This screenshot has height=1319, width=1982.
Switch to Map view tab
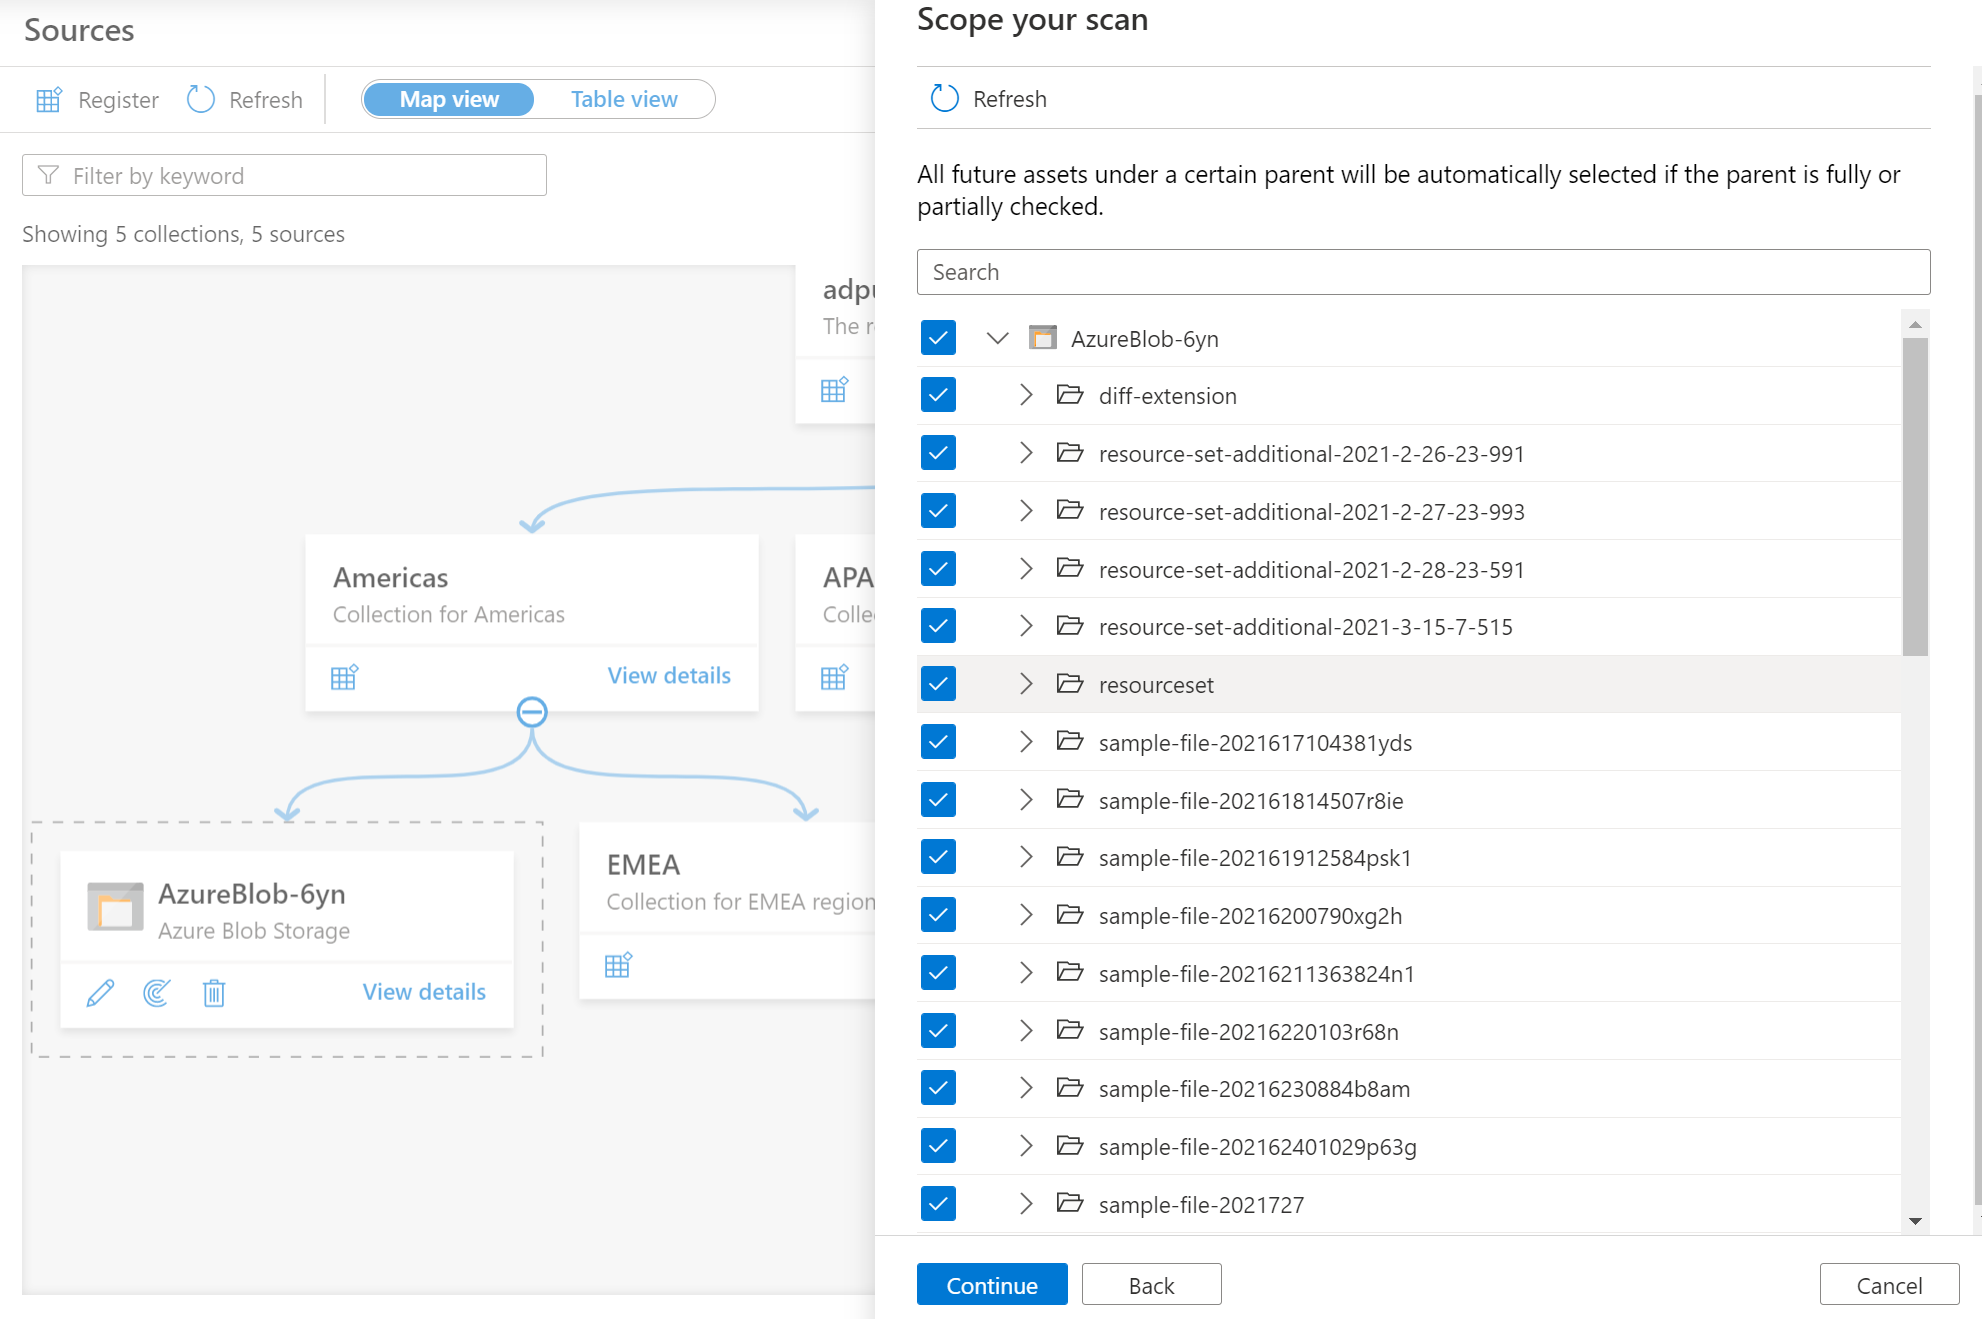pyautogui.click(x=450, y=97)
